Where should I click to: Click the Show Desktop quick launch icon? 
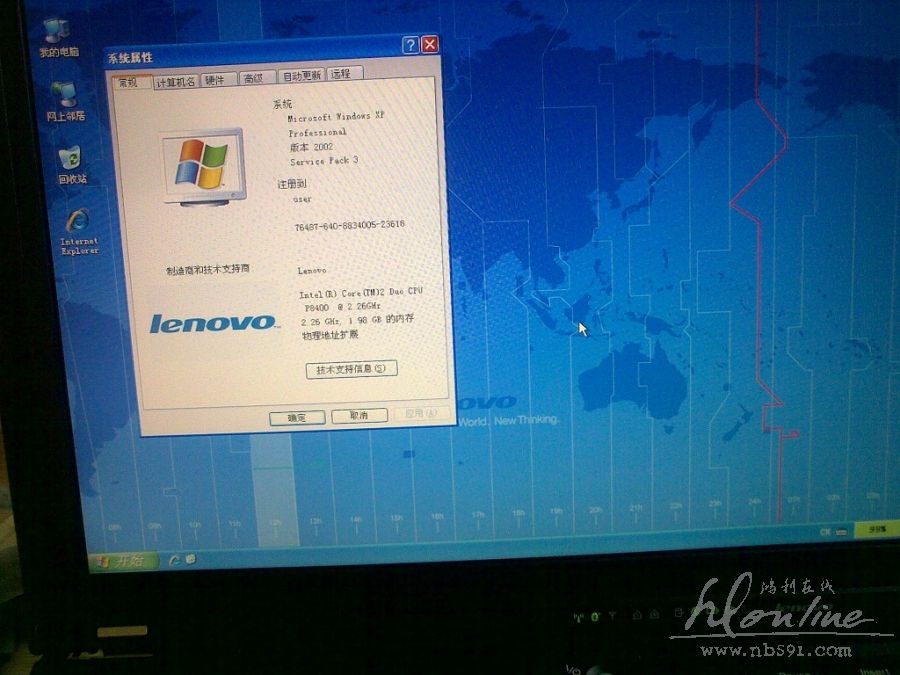pos(191,559)
